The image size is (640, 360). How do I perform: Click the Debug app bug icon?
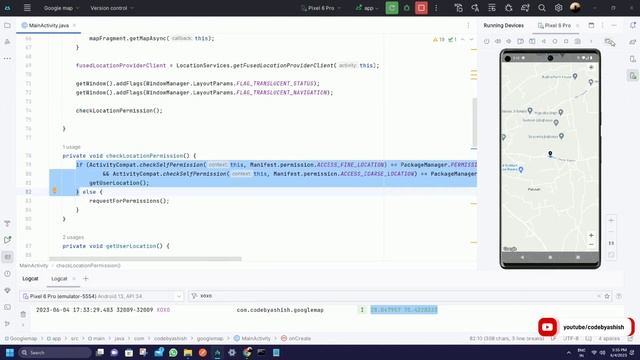click(x=407, y=8)
